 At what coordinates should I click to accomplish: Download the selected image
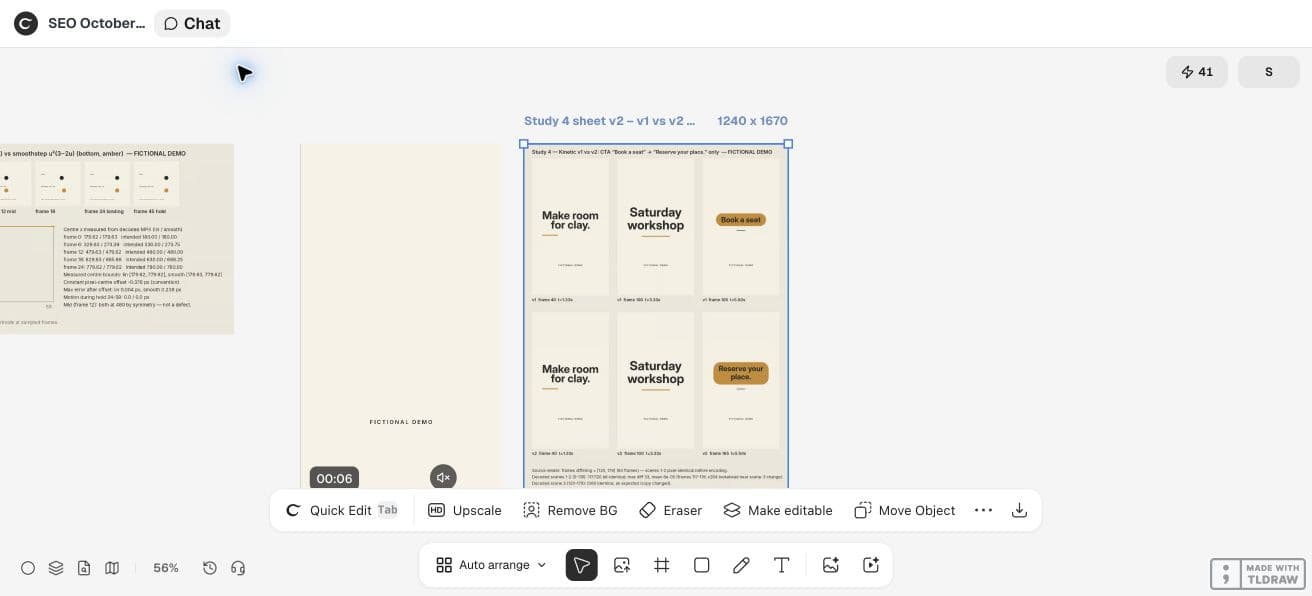coord(1019,510)
